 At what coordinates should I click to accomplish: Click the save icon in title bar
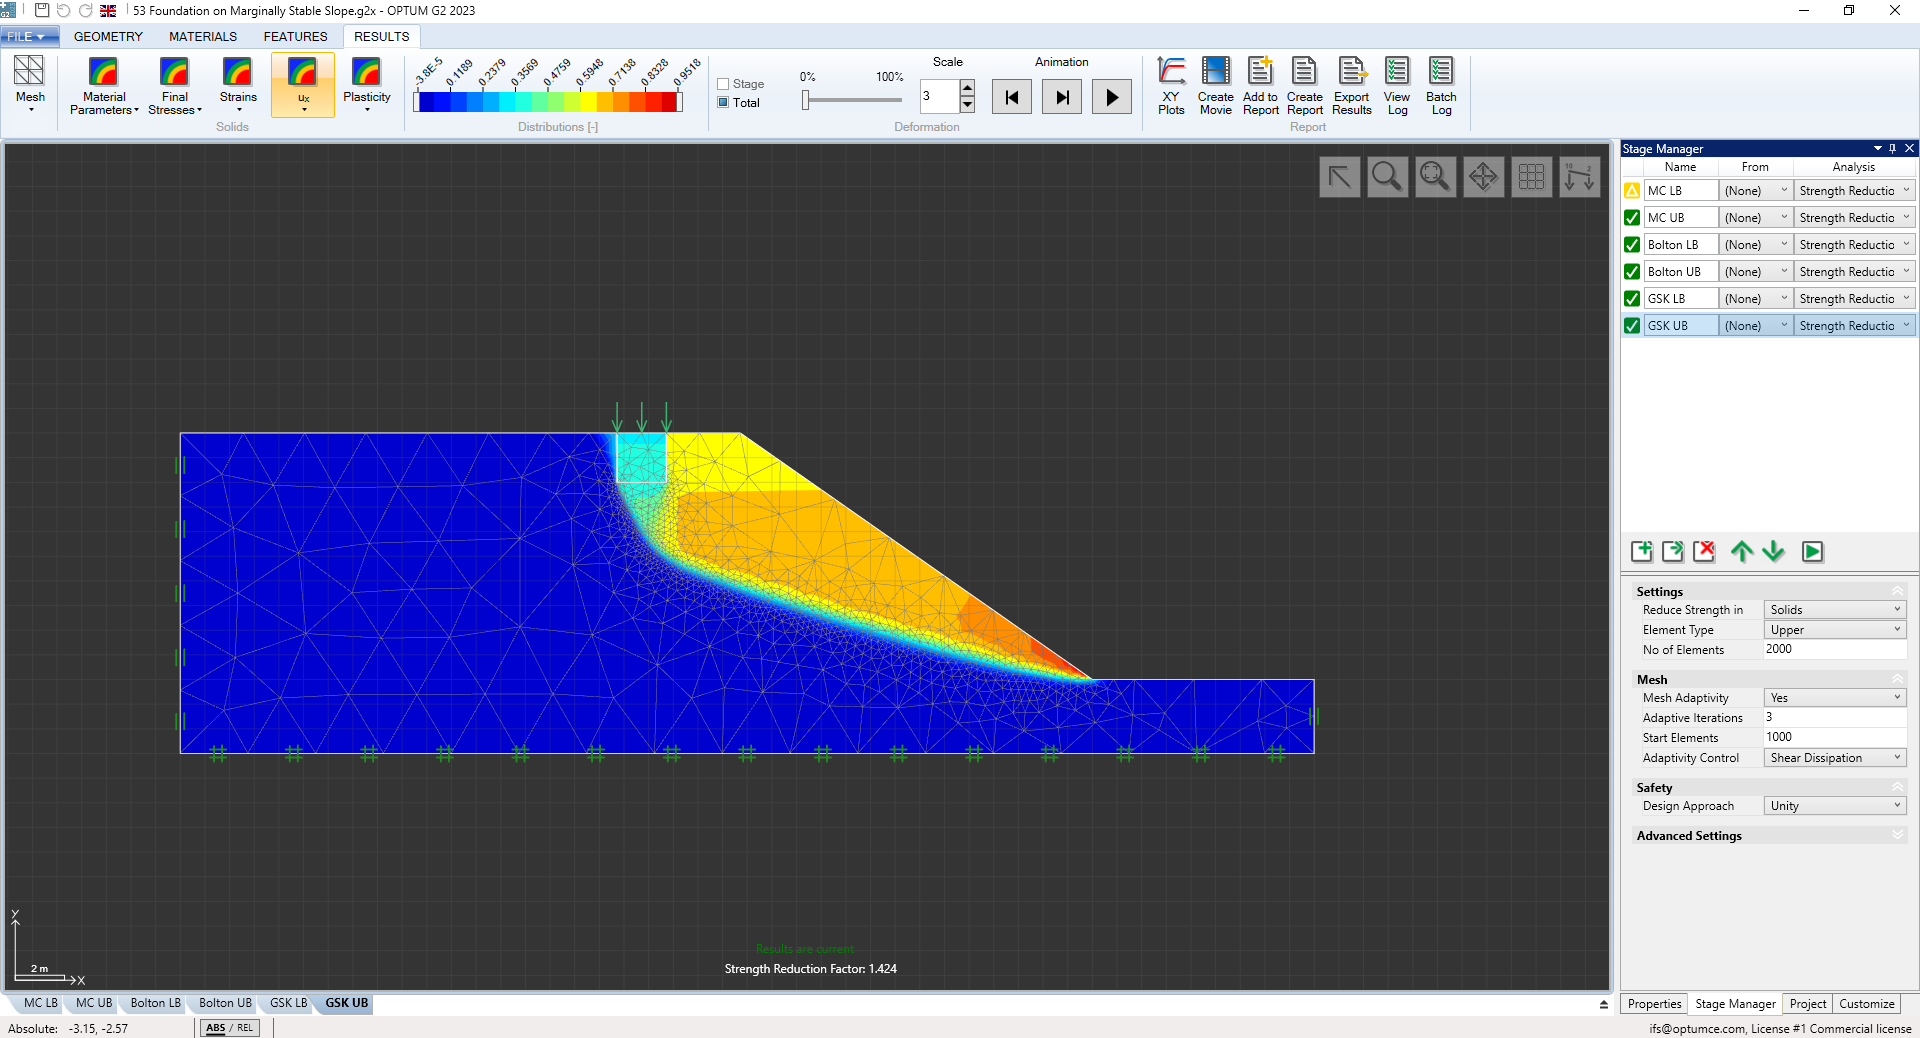point(42,10)
